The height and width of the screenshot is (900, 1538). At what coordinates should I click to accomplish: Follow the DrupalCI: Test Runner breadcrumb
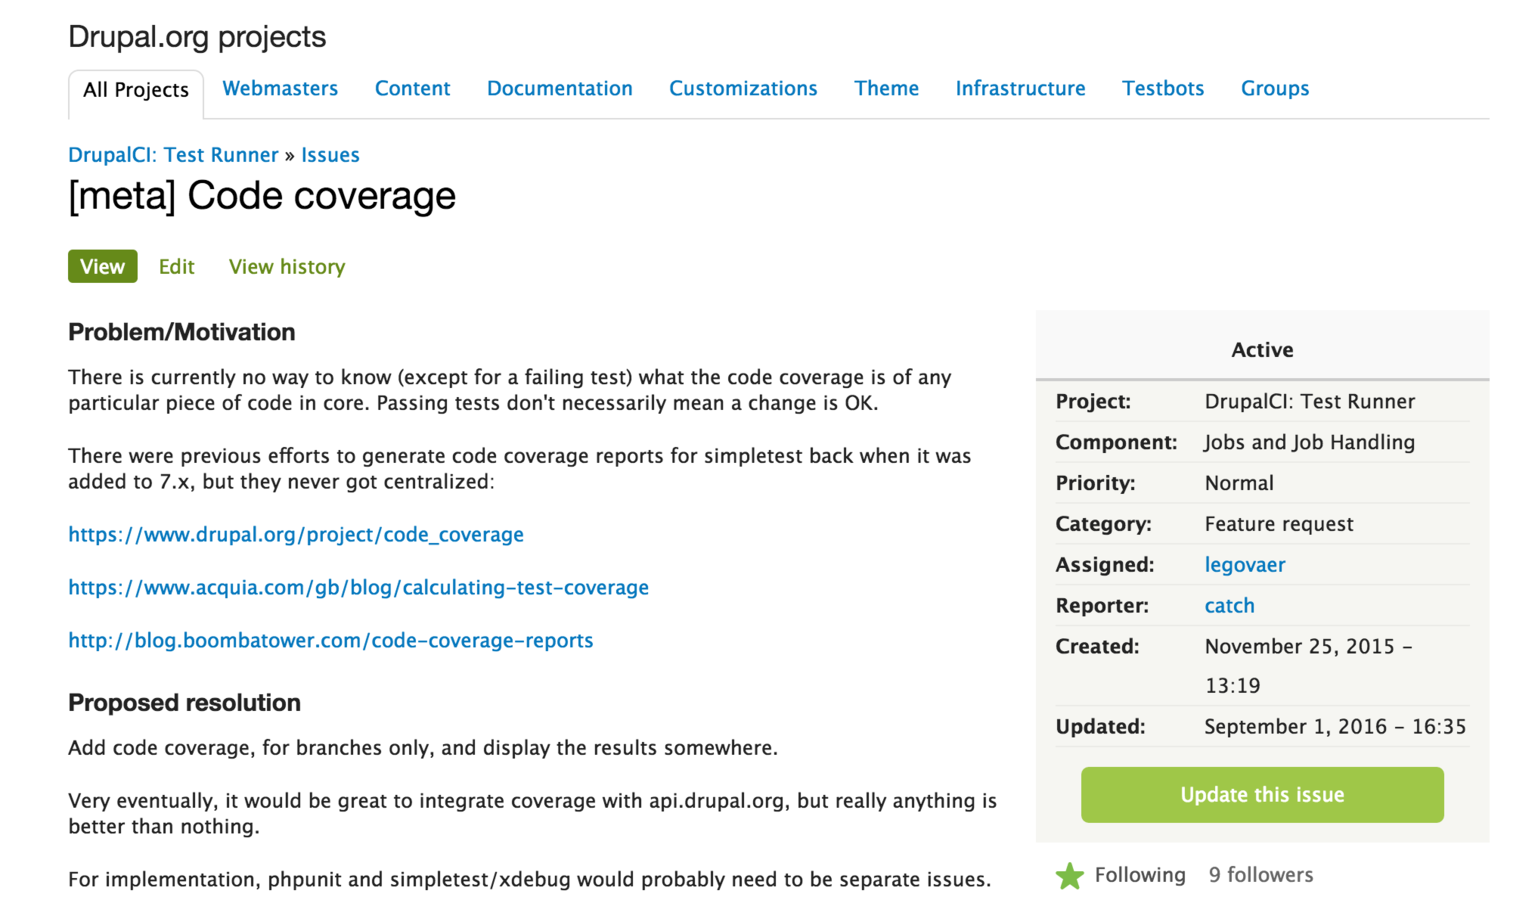[x=173, y=155]
